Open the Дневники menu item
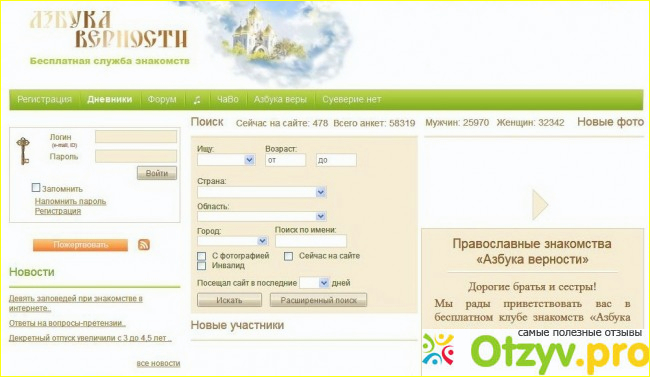The width and height of the screenshot is (650, 377). click(x=109, y=100)
